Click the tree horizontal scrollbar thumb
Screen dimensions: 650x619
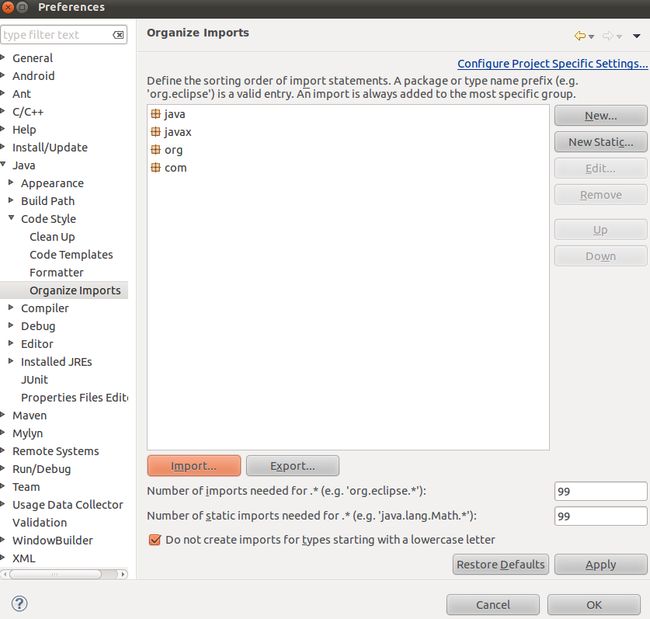(x=55, y=574)
